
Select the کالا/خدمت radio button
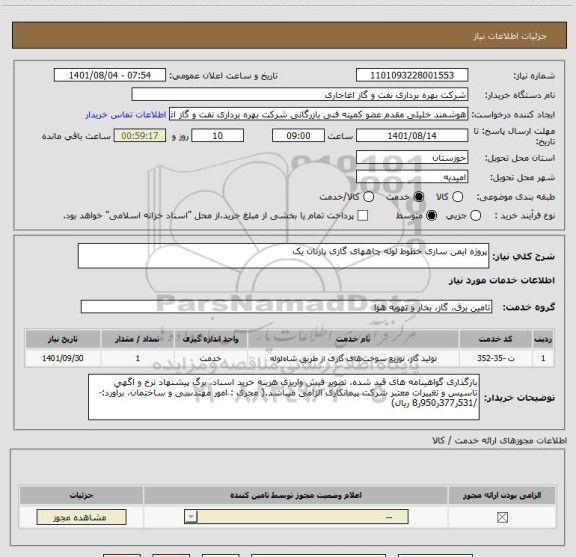click(368, 197)
